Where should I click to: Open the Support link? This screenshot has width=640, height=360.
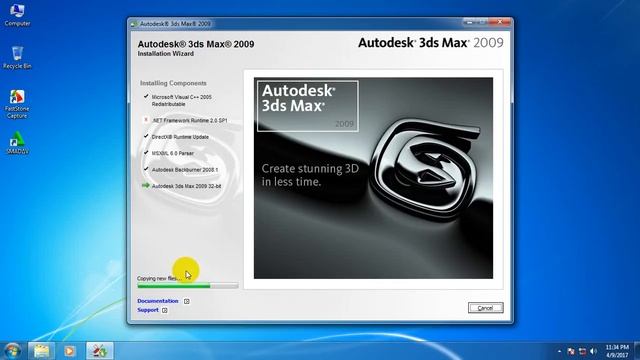pos(148,310)
